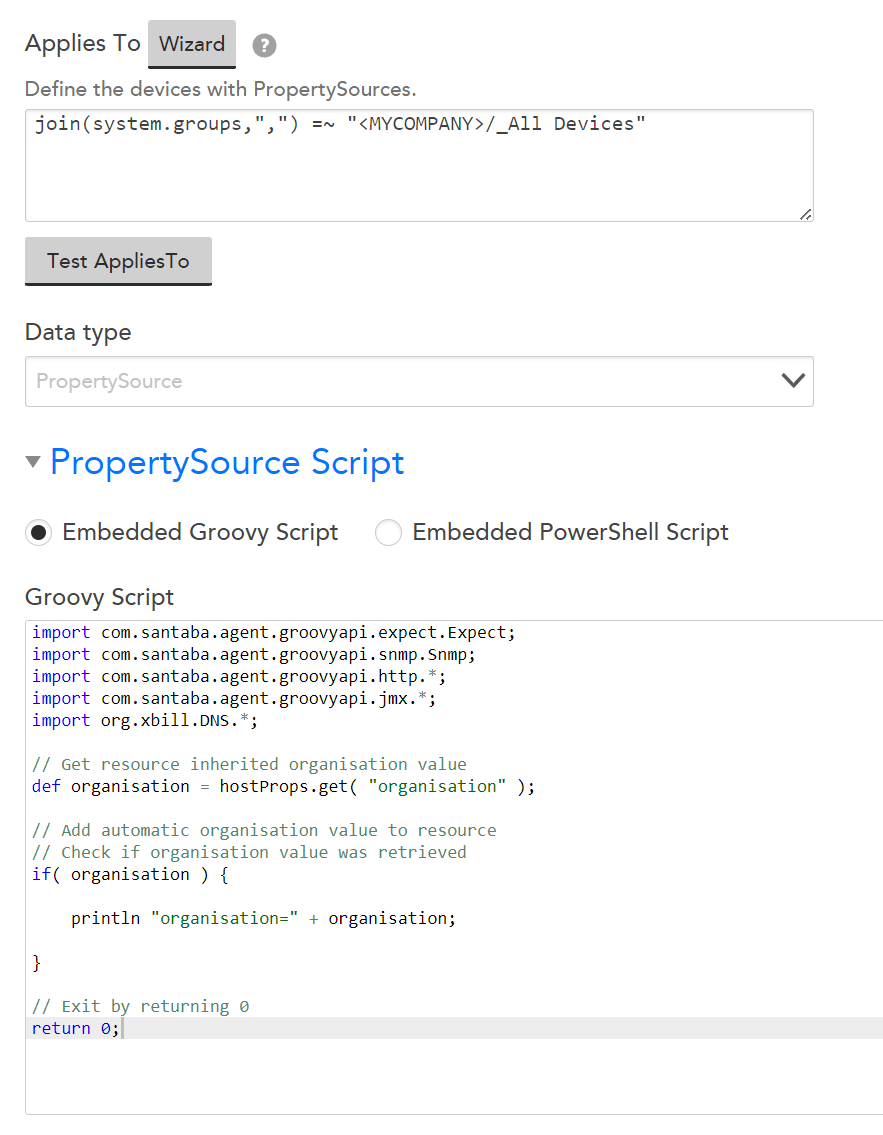Click the return 0 line in Groovy editor

pyautogui.click(x=75, y=1029)
